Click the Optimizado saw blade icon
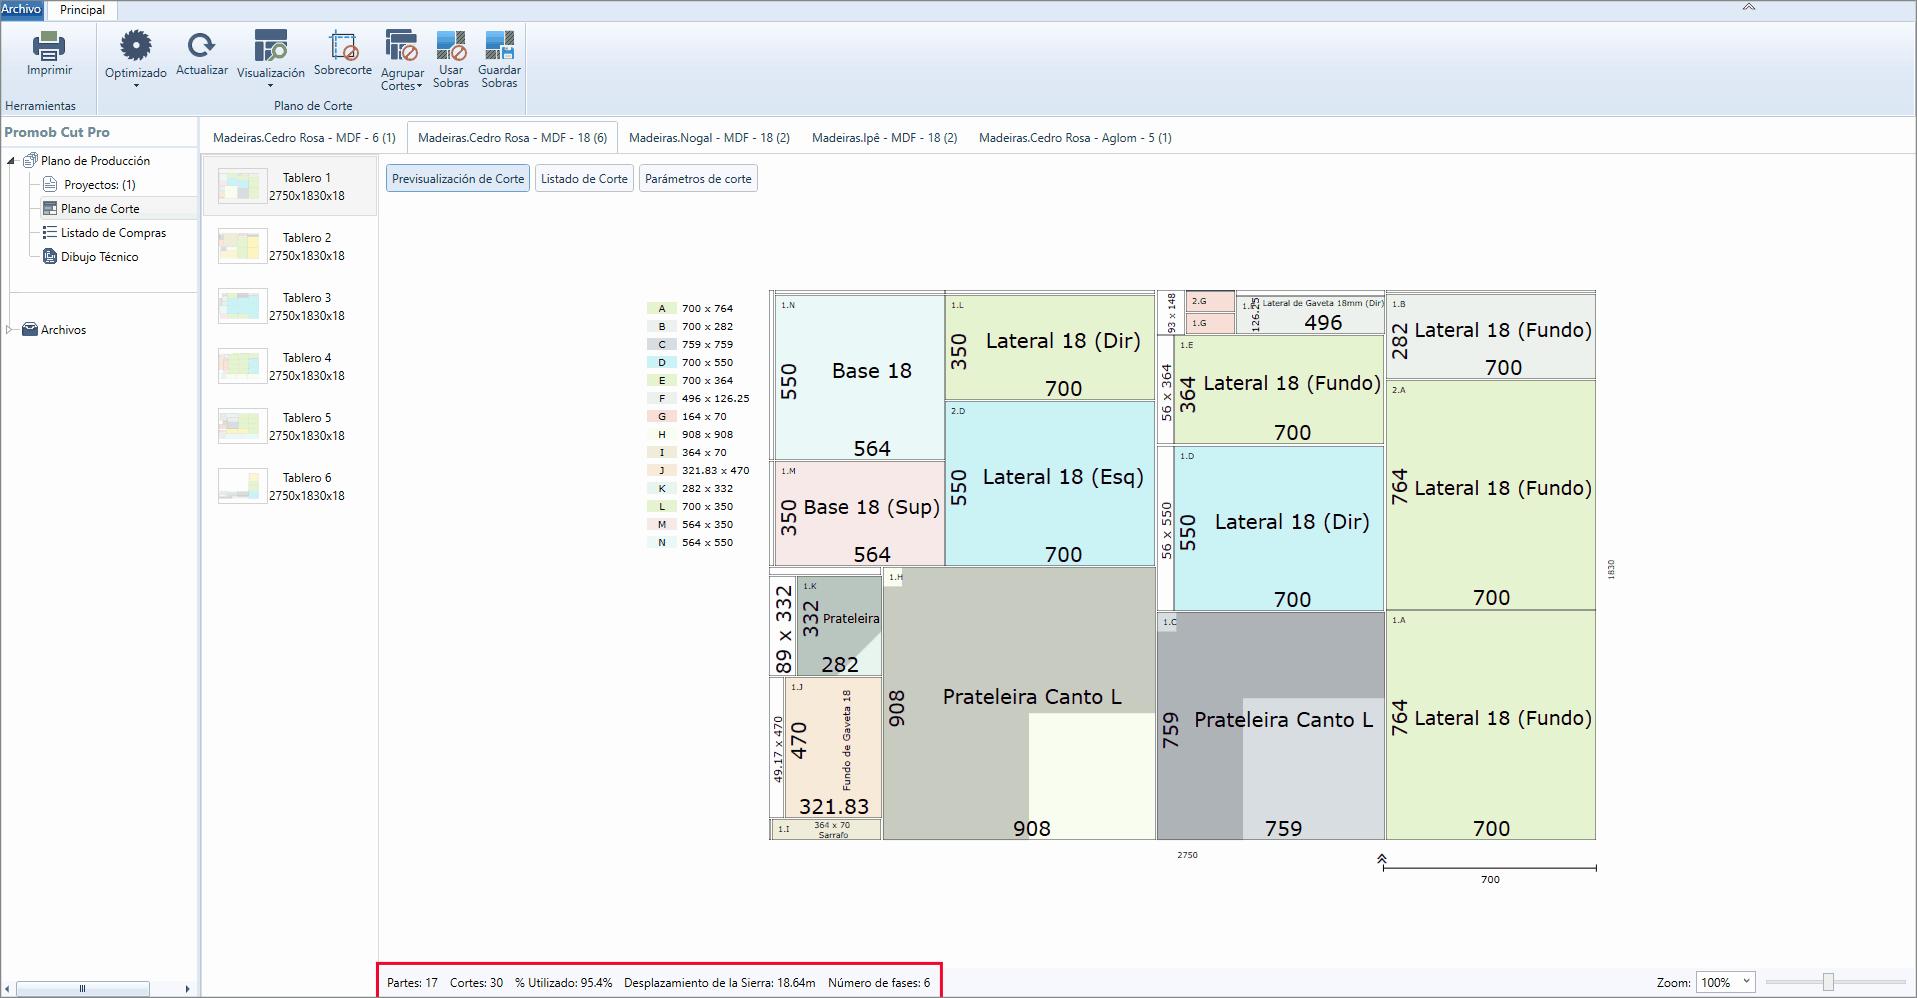1917x998 pixels. [x=136, y=46]
